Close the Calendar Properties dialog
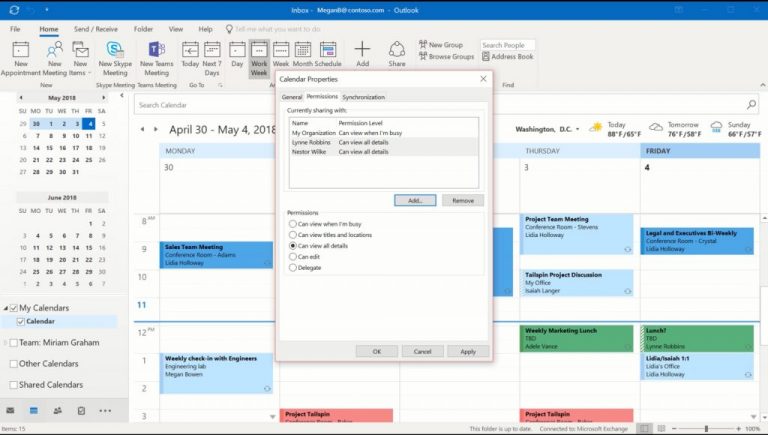Screen dimensions: 768x435 click(x=483, y=79)
